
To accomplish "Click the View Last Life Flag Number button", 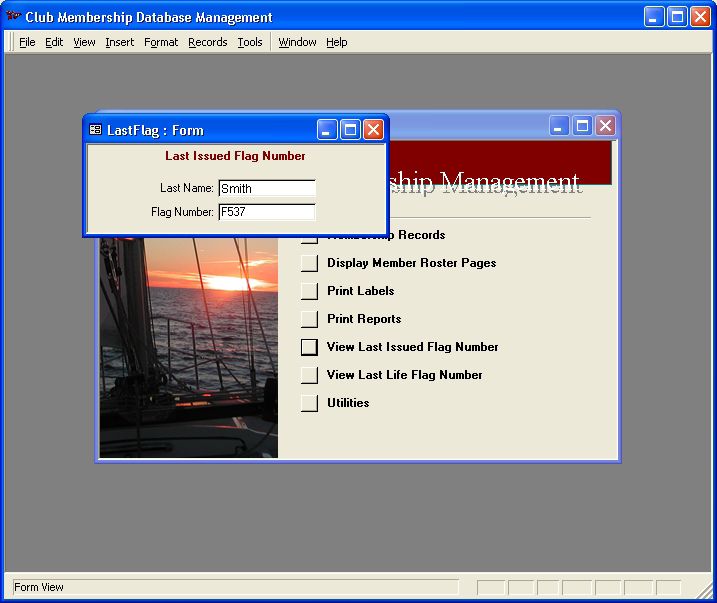I will [309, 375].
